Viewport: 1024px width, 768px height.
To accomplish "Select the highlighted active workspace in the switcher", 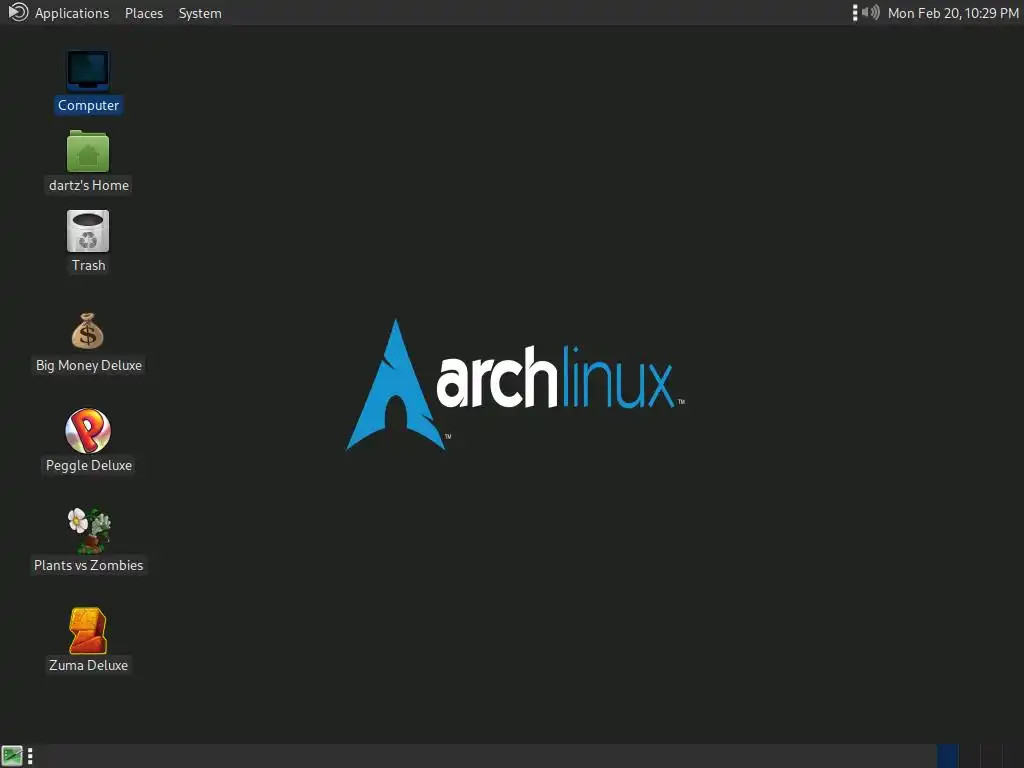I will coord(948,756).
